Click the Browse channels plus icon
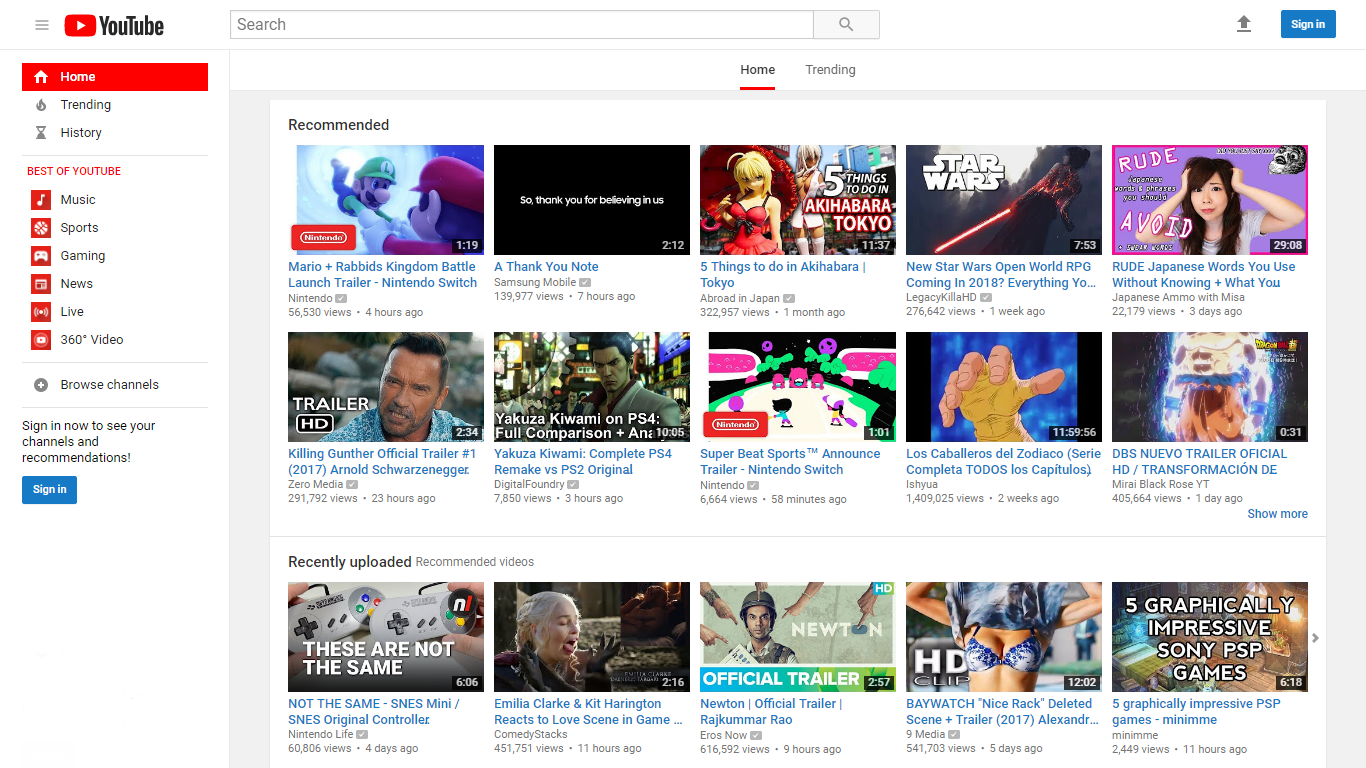 tap(40, 384)
